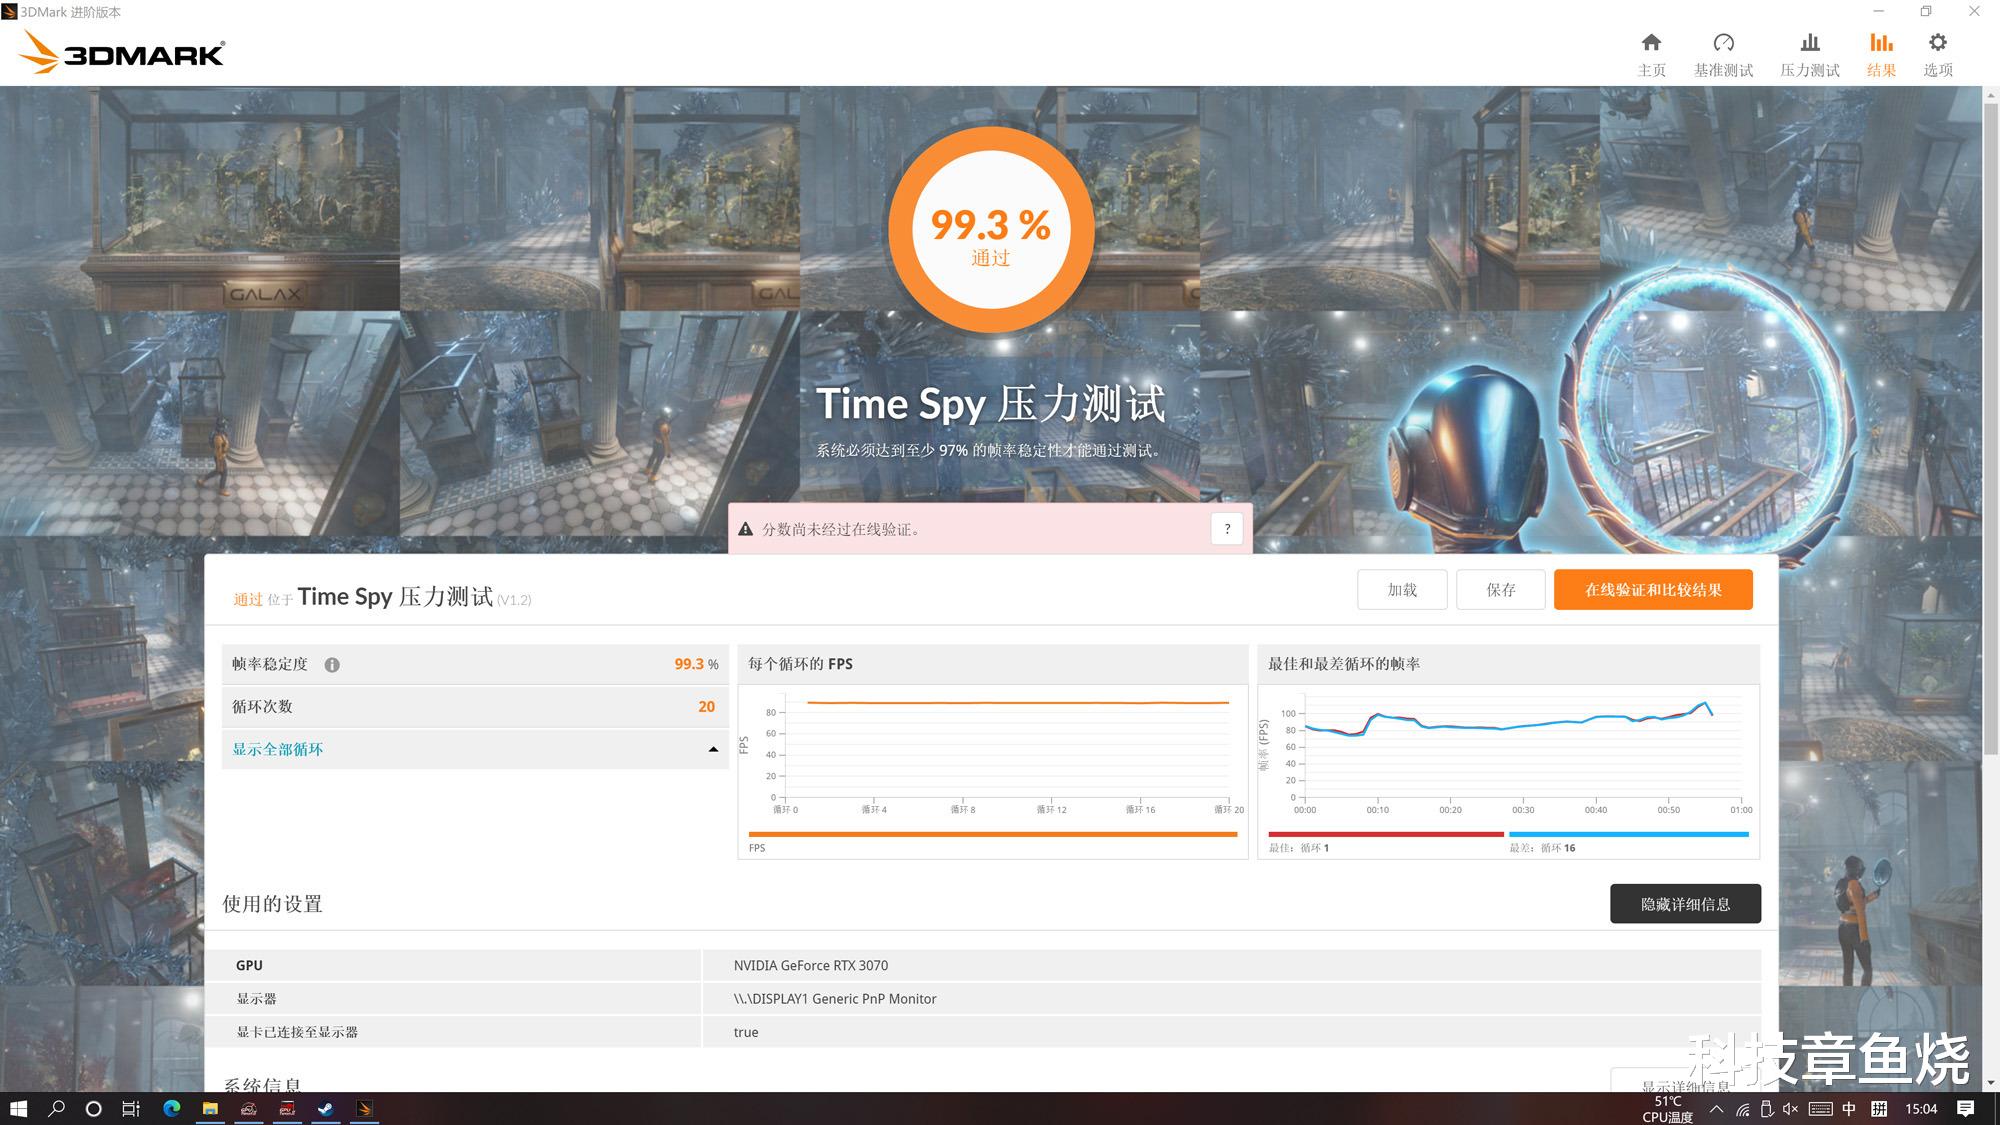Click the muted volume tray icon

[x=1790, y=1109]
